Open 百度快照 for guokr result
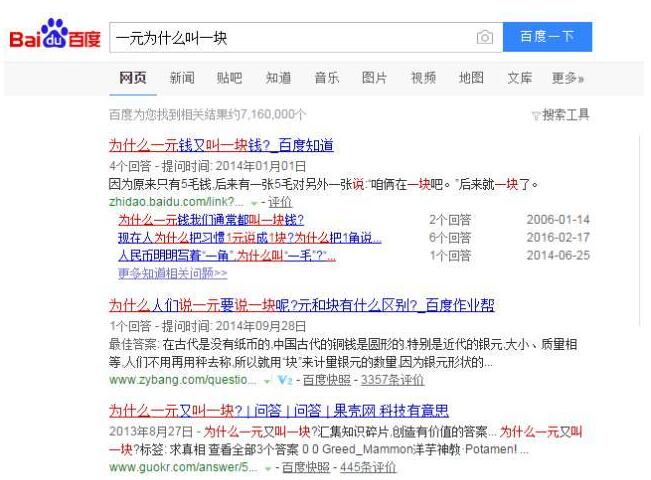The image size is (651, 480). tap(306, 468)
